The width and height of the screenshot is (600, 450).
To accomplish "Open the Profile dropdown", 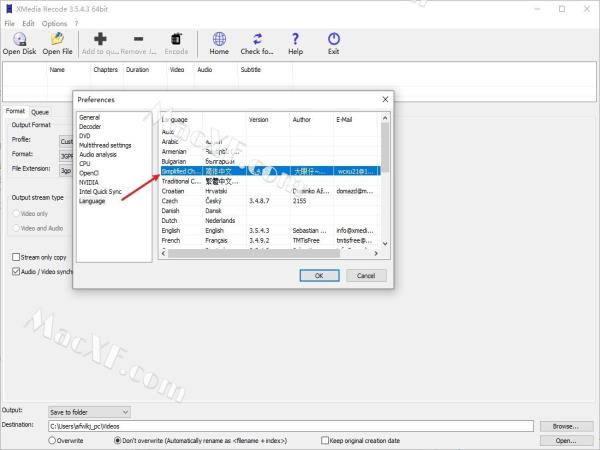I will click(x=66, y=141).
